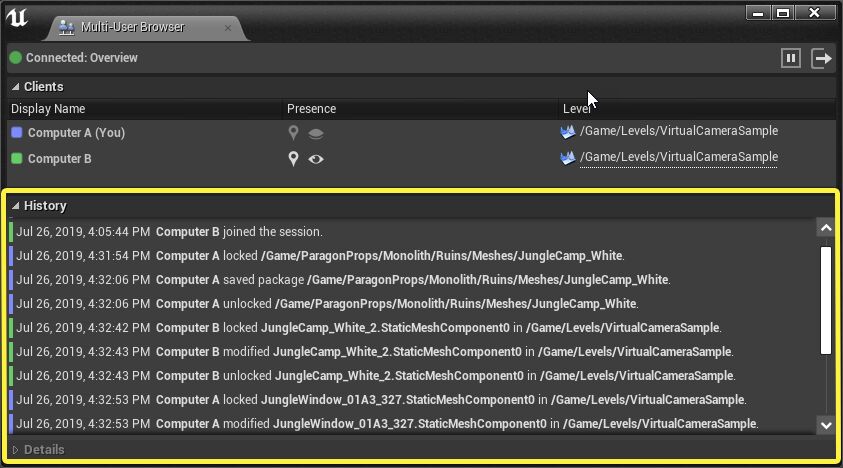The image size is (843, 468).
Task: Select Computer B modified JungleCamp_White_2 entry
Action: click(x=412, y=352)
